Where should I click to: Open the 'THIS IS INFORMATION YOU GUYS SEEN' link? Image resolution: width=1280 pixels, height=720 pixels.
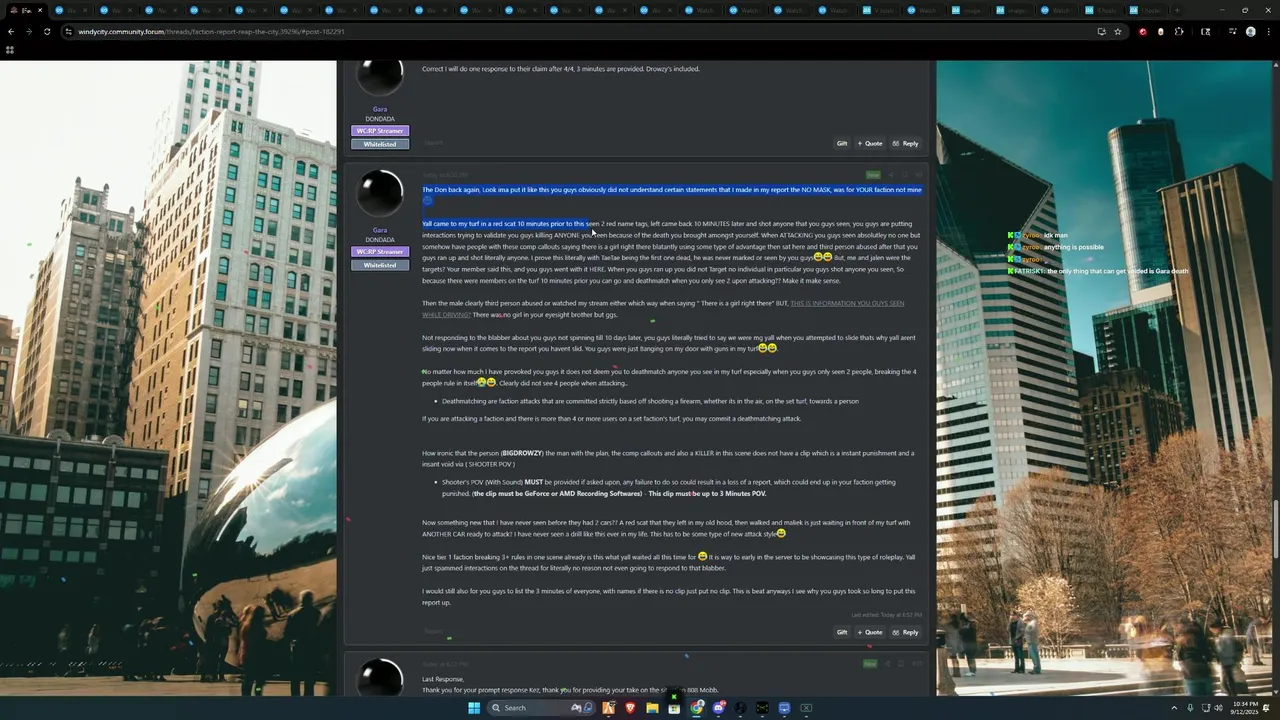pyautogui.click(x=663, y=309)
